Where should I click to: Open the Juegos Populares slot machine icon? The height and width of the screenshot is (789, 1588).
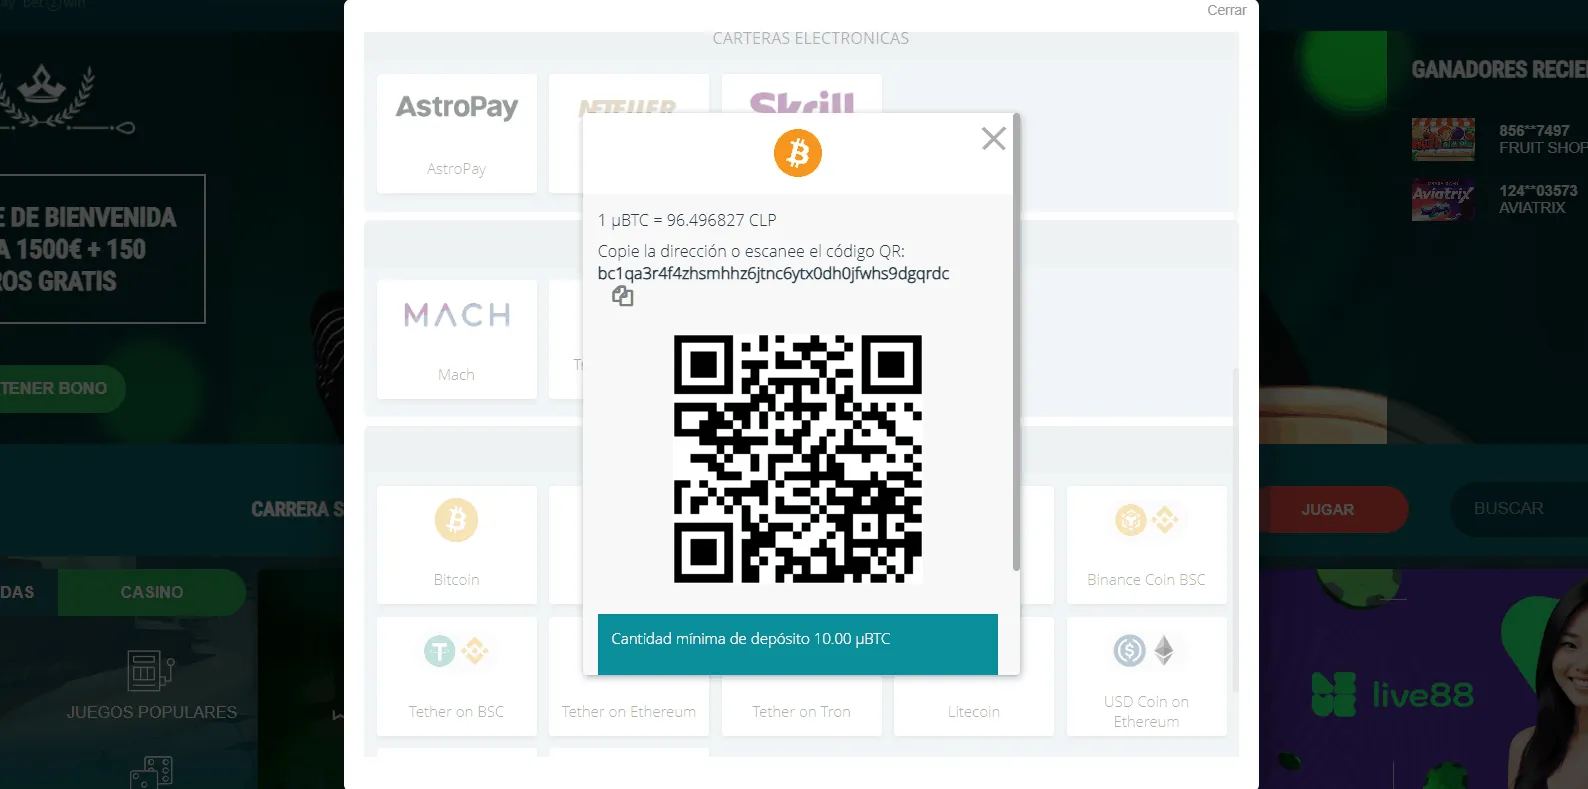click(151, 670)
